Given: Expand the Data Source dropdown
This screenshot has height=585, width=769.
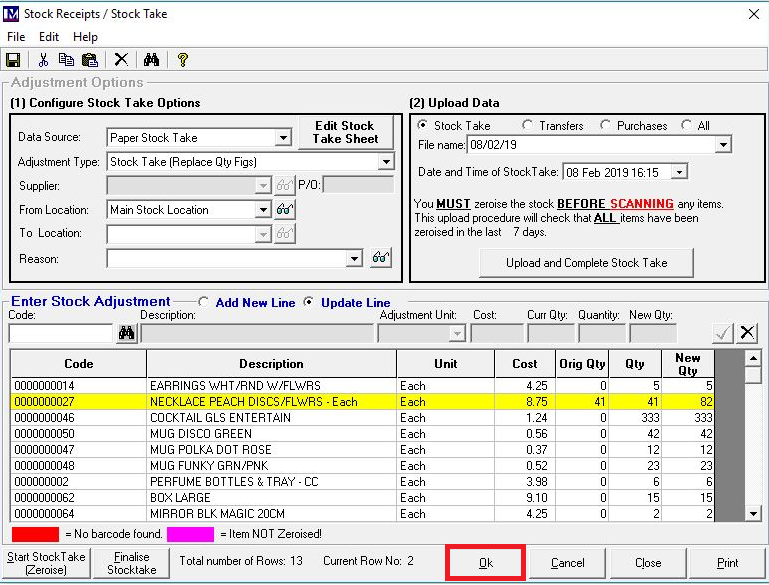Looking at the screenshot, I should (282, 138).
